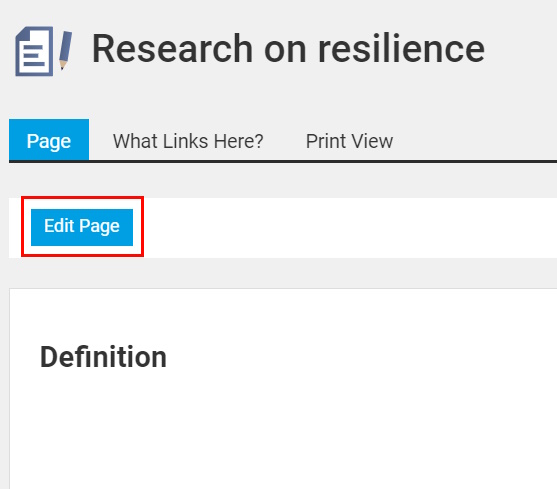Click the gray header area right of the title
Image resolution: width=557 pixels, height=489 pixels.
pyautogui.click(x=521, y=49)
